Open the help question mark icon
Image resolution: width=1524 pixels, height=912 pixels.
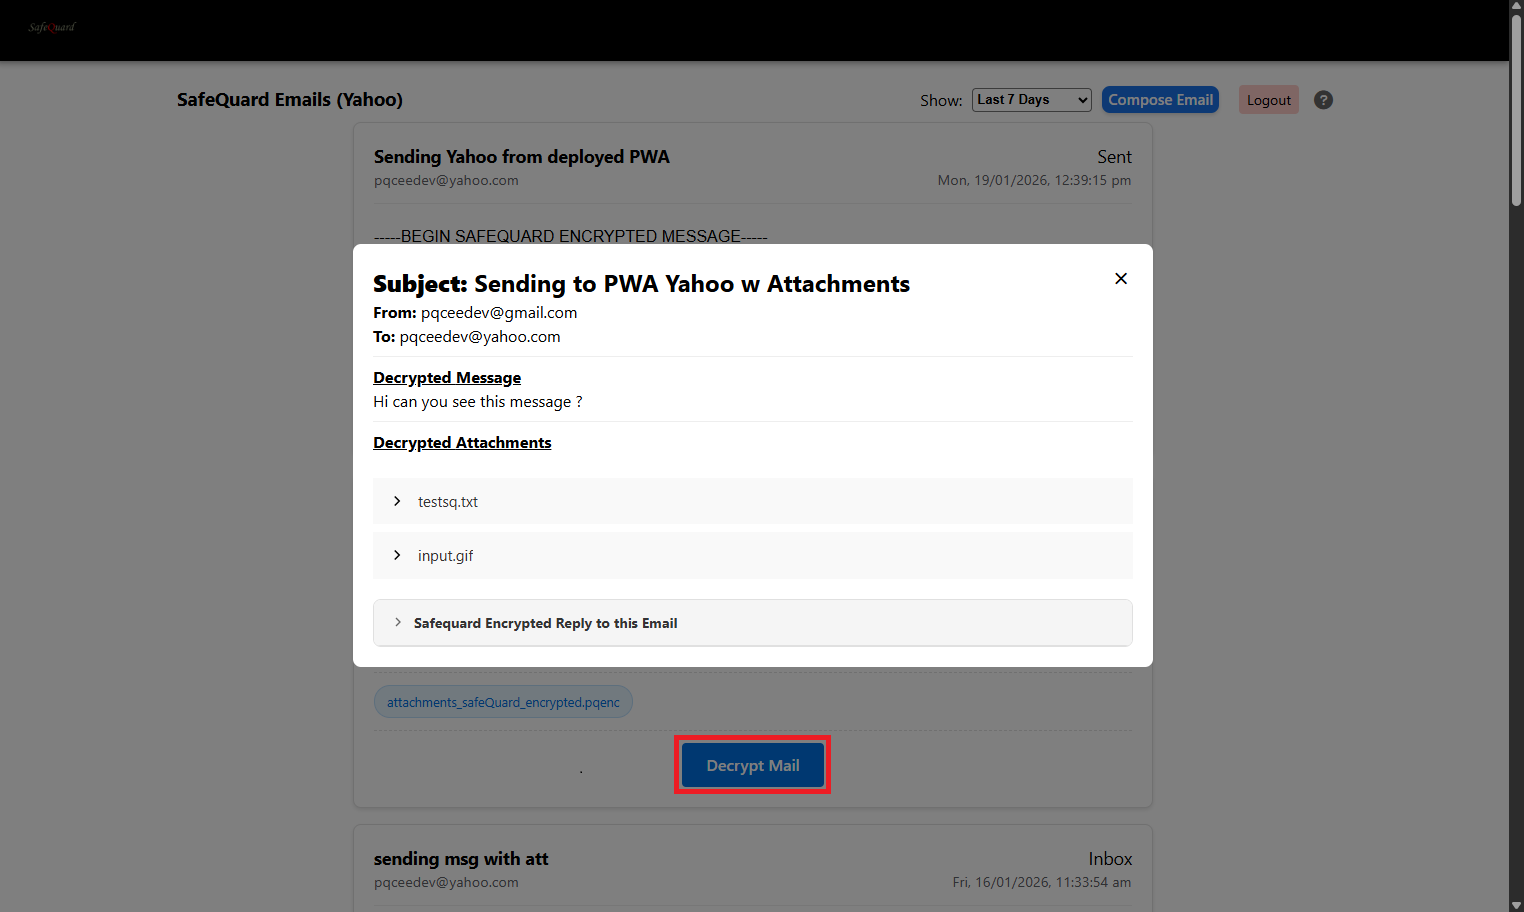[1323, 100]
